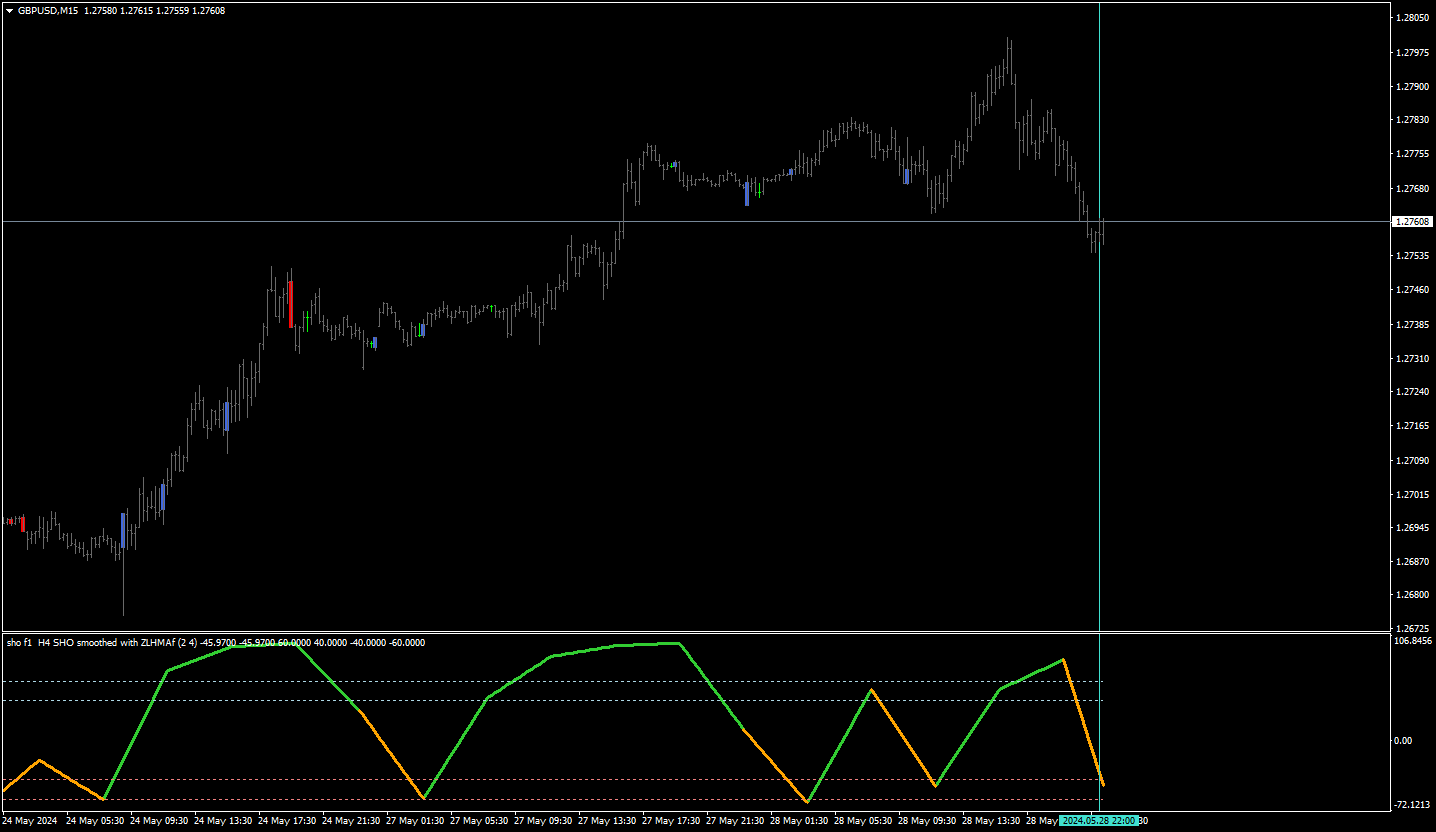Click the 106.8456 indicator scale value
1436x832 pixels.
coord(1414,641)
